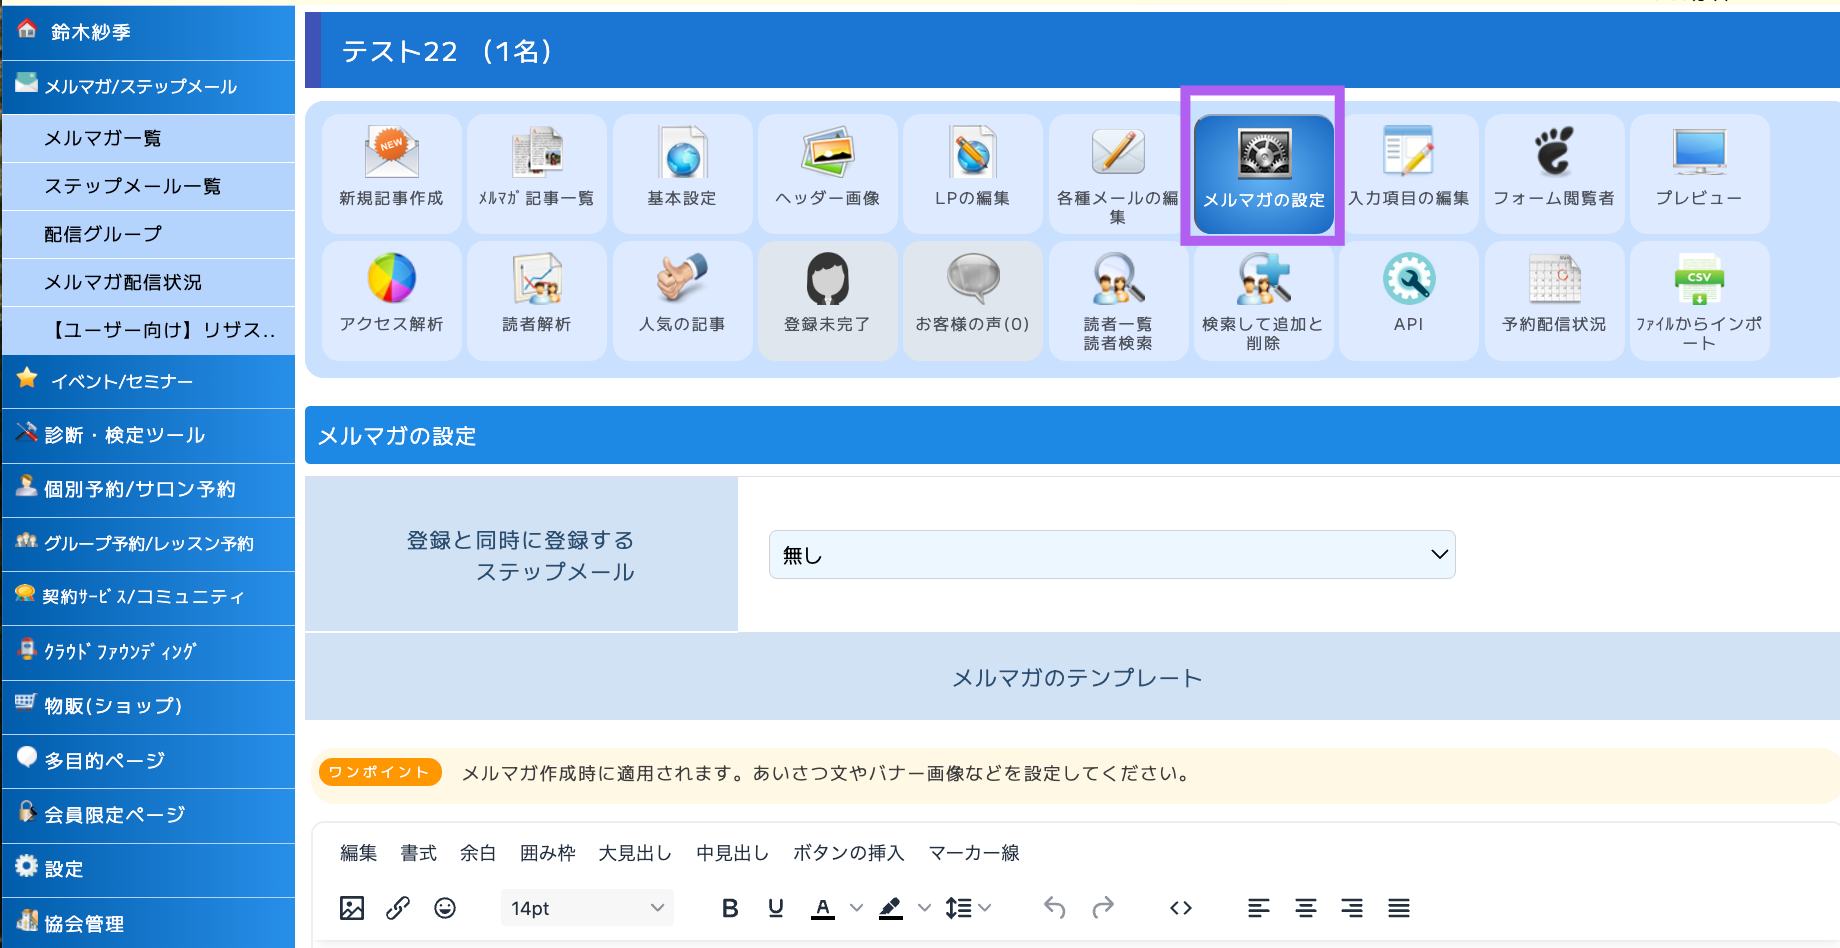This screenshot has height=948, width=1840.
Task: Expand the line height dropdown arrow
Action: click(x=985, y=908)
